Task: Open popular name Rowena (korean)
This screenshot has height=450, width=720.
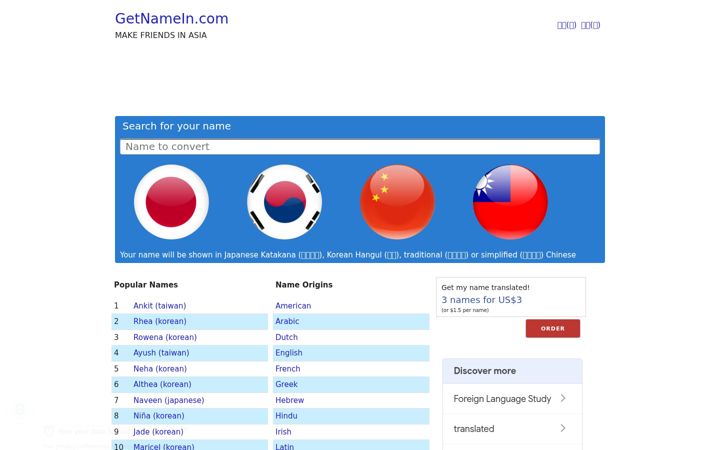Action: click(165, 337)
